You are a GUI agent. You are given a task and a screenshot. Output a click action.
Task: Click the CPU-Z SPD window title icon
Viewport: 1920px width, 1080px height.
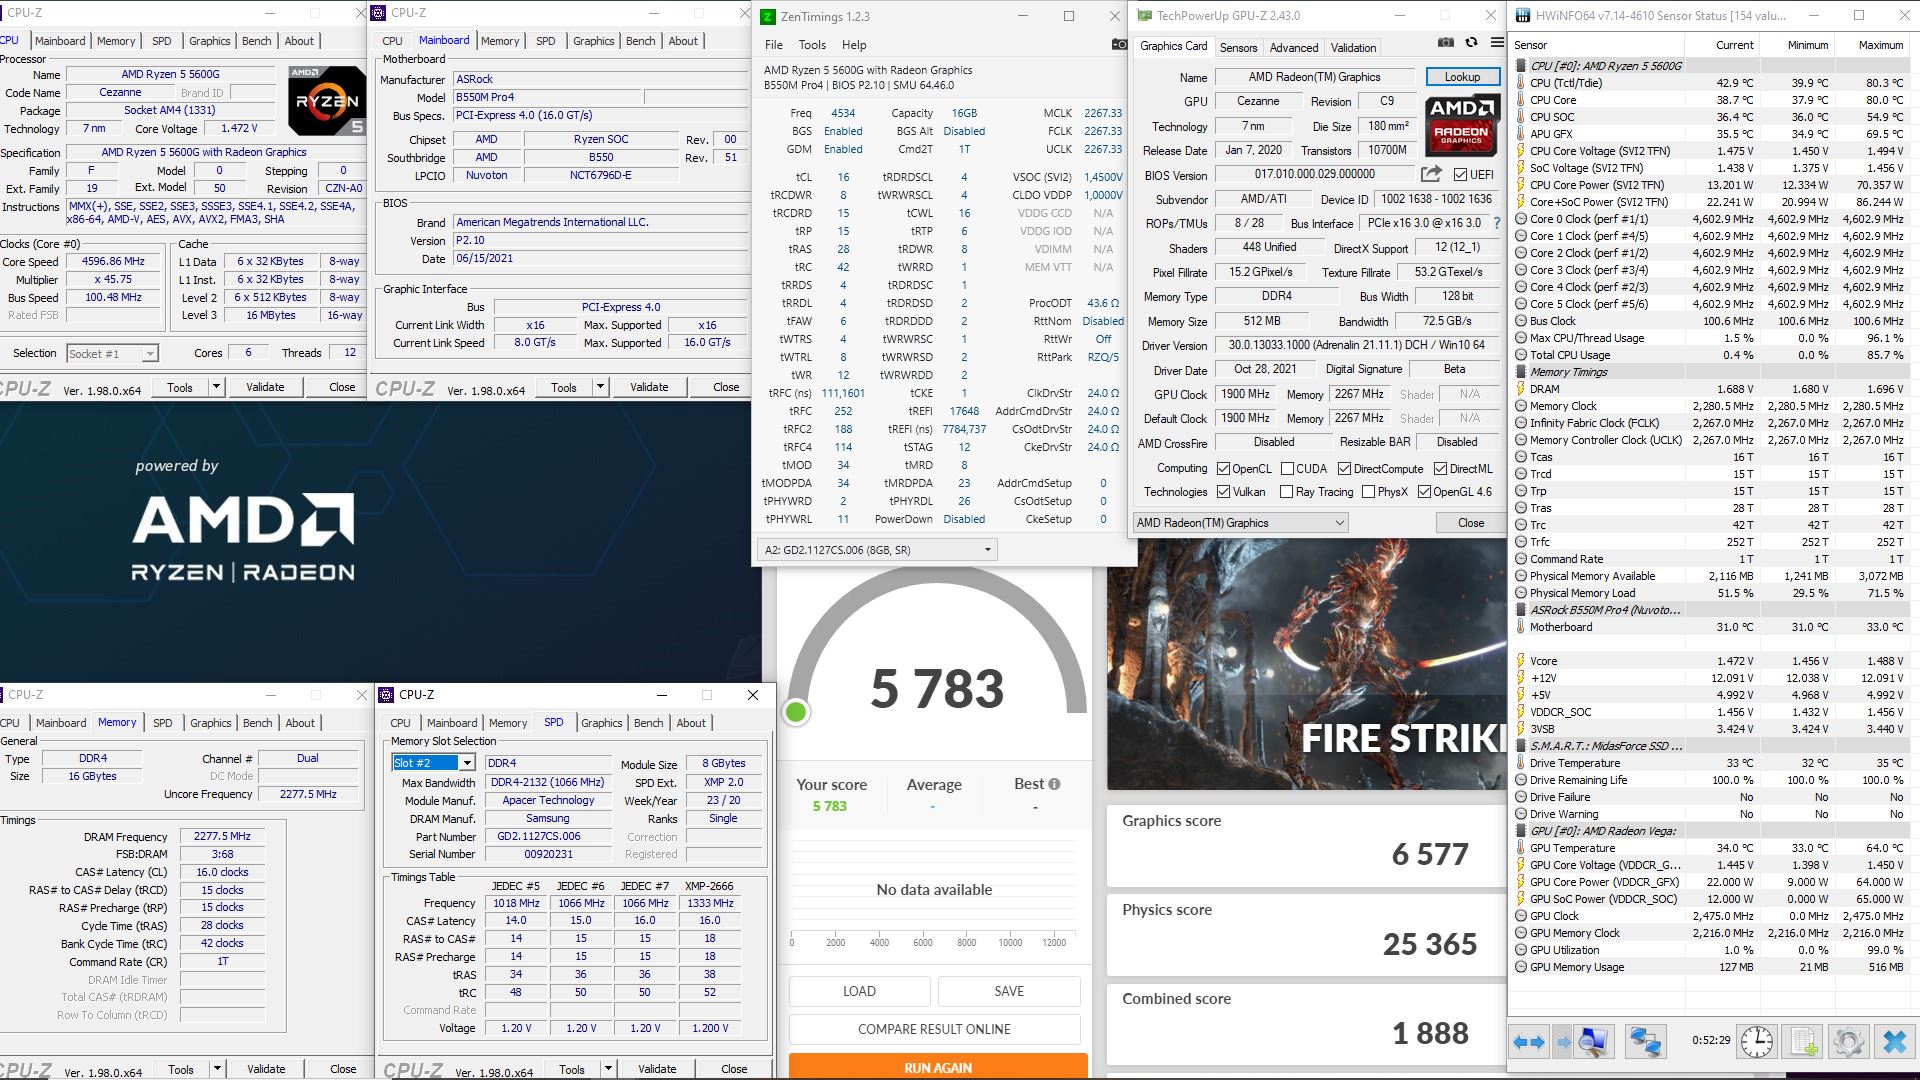click(387, 694)
